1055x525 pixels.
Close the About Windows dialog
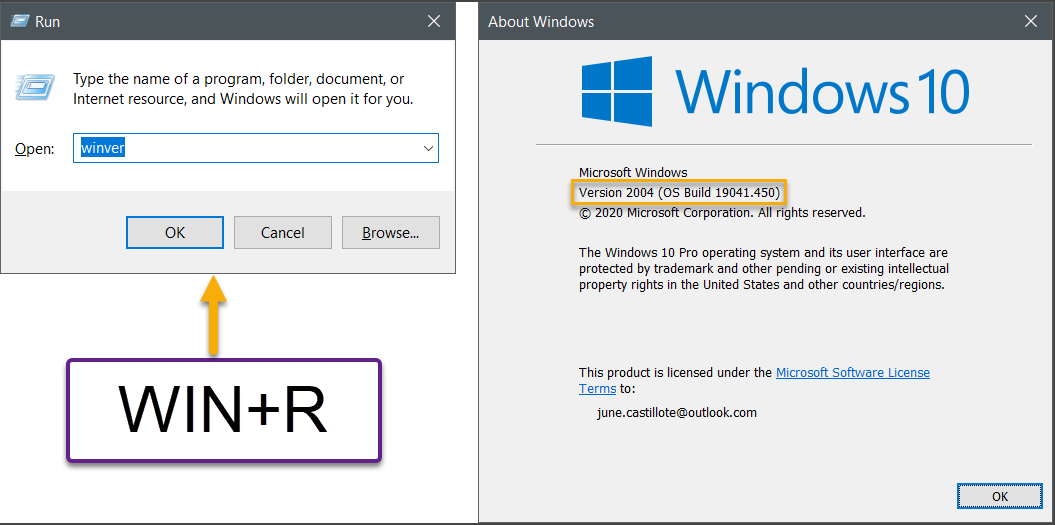coord(1031,22)
